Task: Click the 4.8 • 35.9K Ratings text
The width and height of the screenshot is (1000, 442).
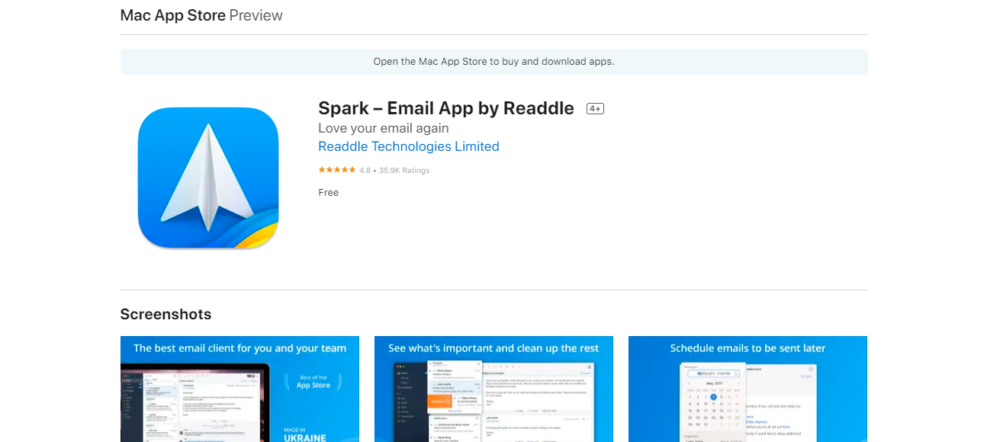Action: (394, 171)
